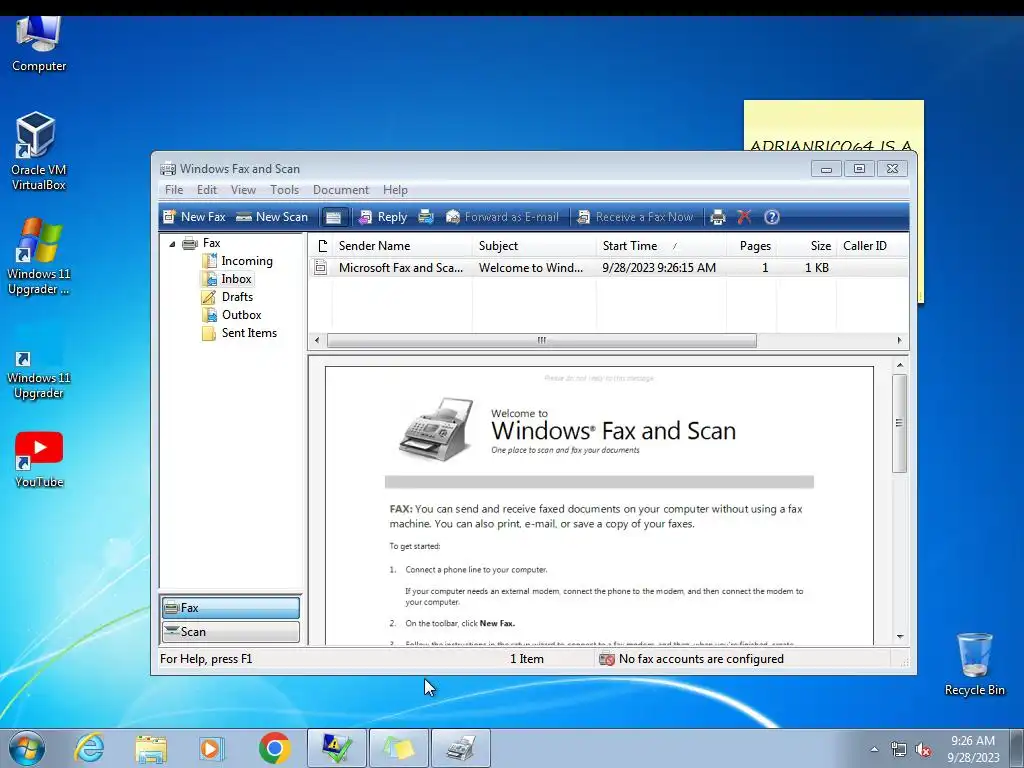This screenshot has width=1024, height=768.
Task: Show hidden system tray icons arrow
Action: (x=874, y=749)
